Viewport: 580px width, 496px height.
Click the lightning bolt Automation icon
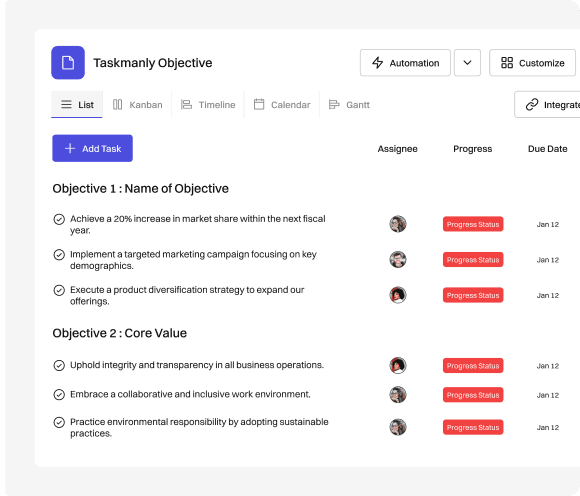click(377, 63)
